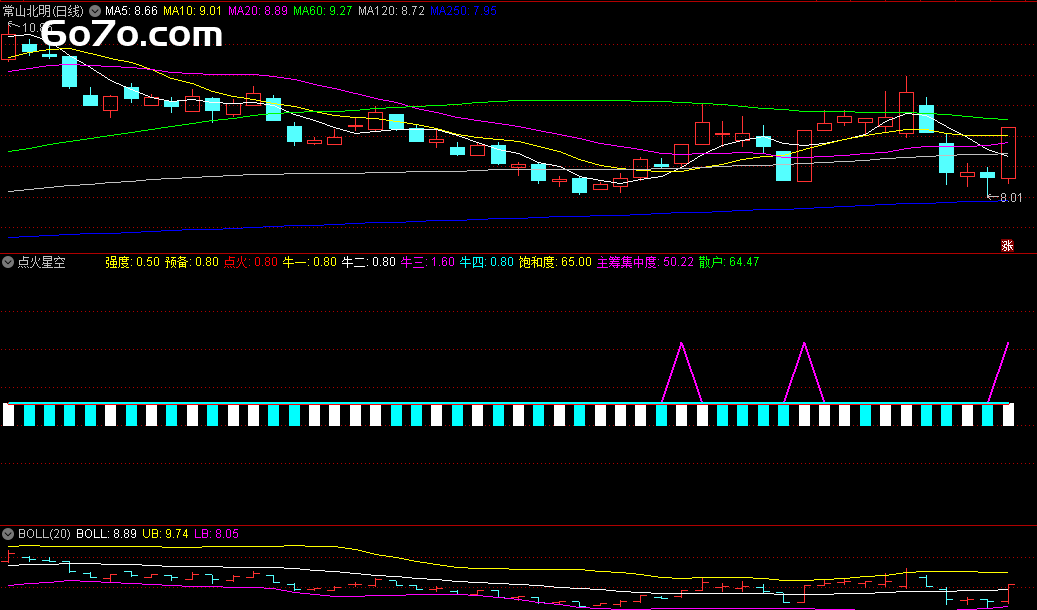Click the 散户: 64.47 value
The height and width of the screenshot is (610, 1037).
pyautogui.click(x=729, y=262)
